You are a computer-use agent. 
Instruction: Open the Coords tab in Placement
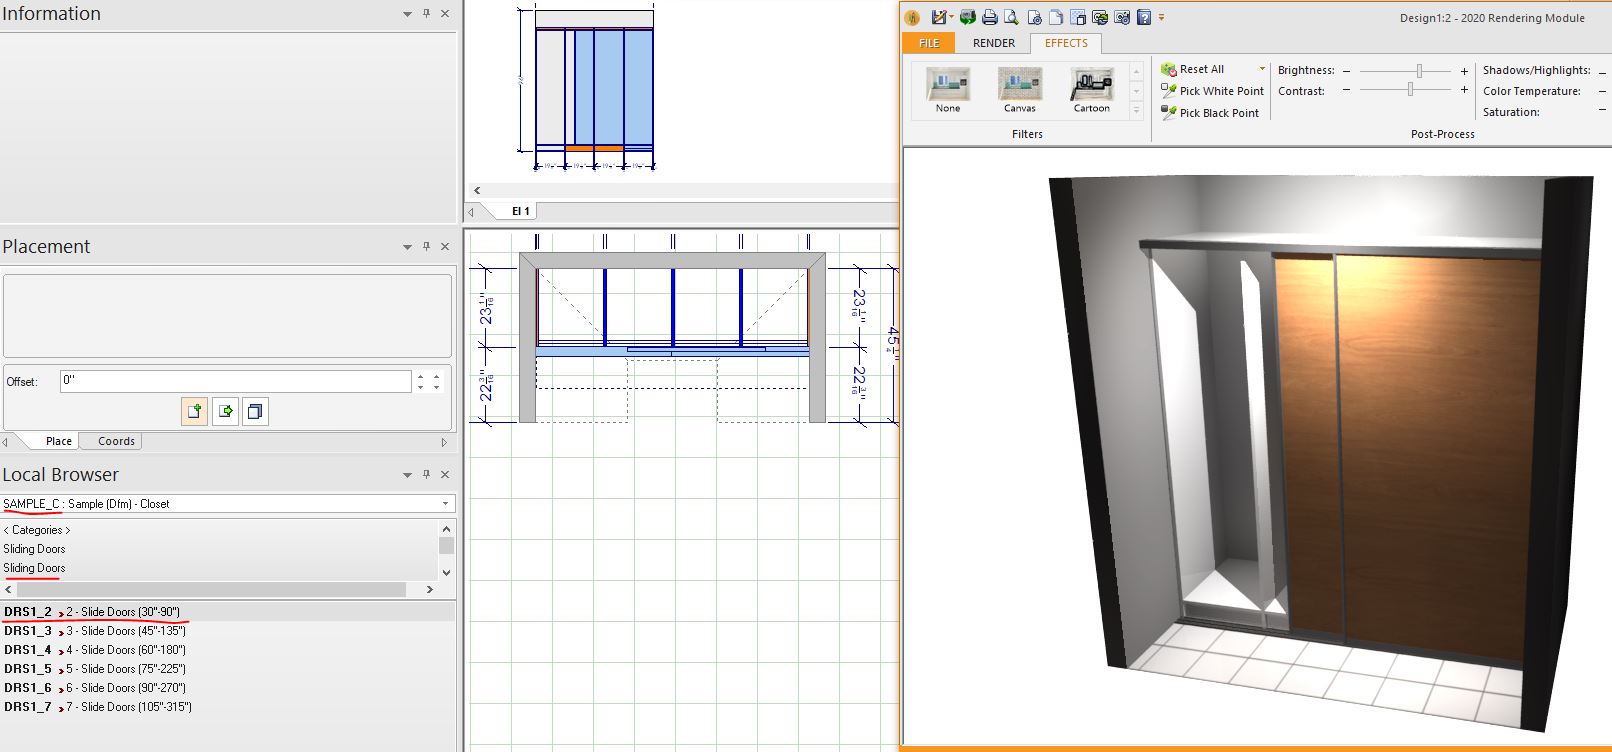tap(116, 441)
